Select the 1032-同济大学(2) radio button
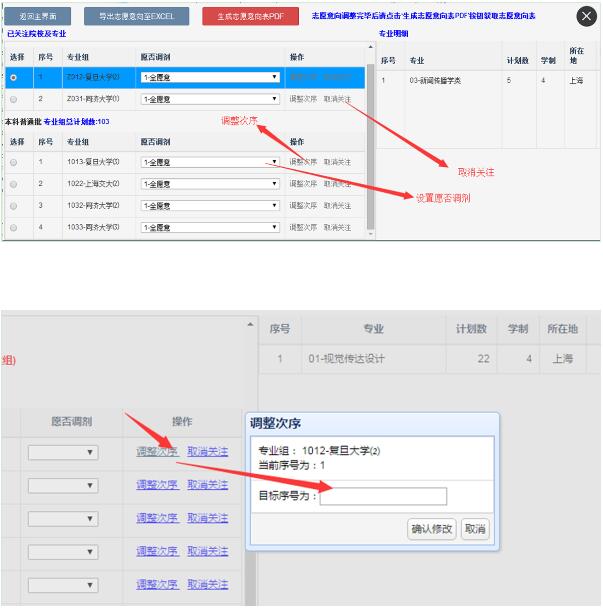Image resolution: width=603 pixels, height=609 pixels. pos(14,206)
